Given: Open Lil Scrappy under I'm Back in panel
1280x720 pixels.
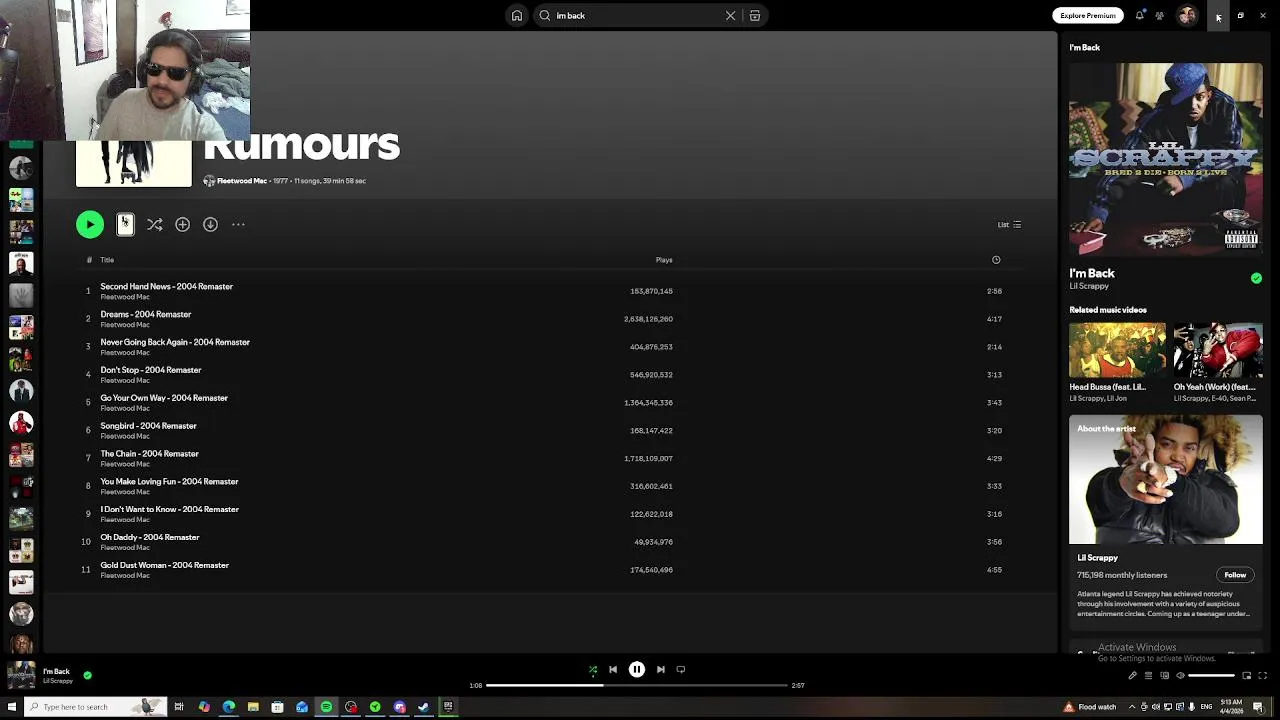Looking at the screenshot, I should (1089, 287).
